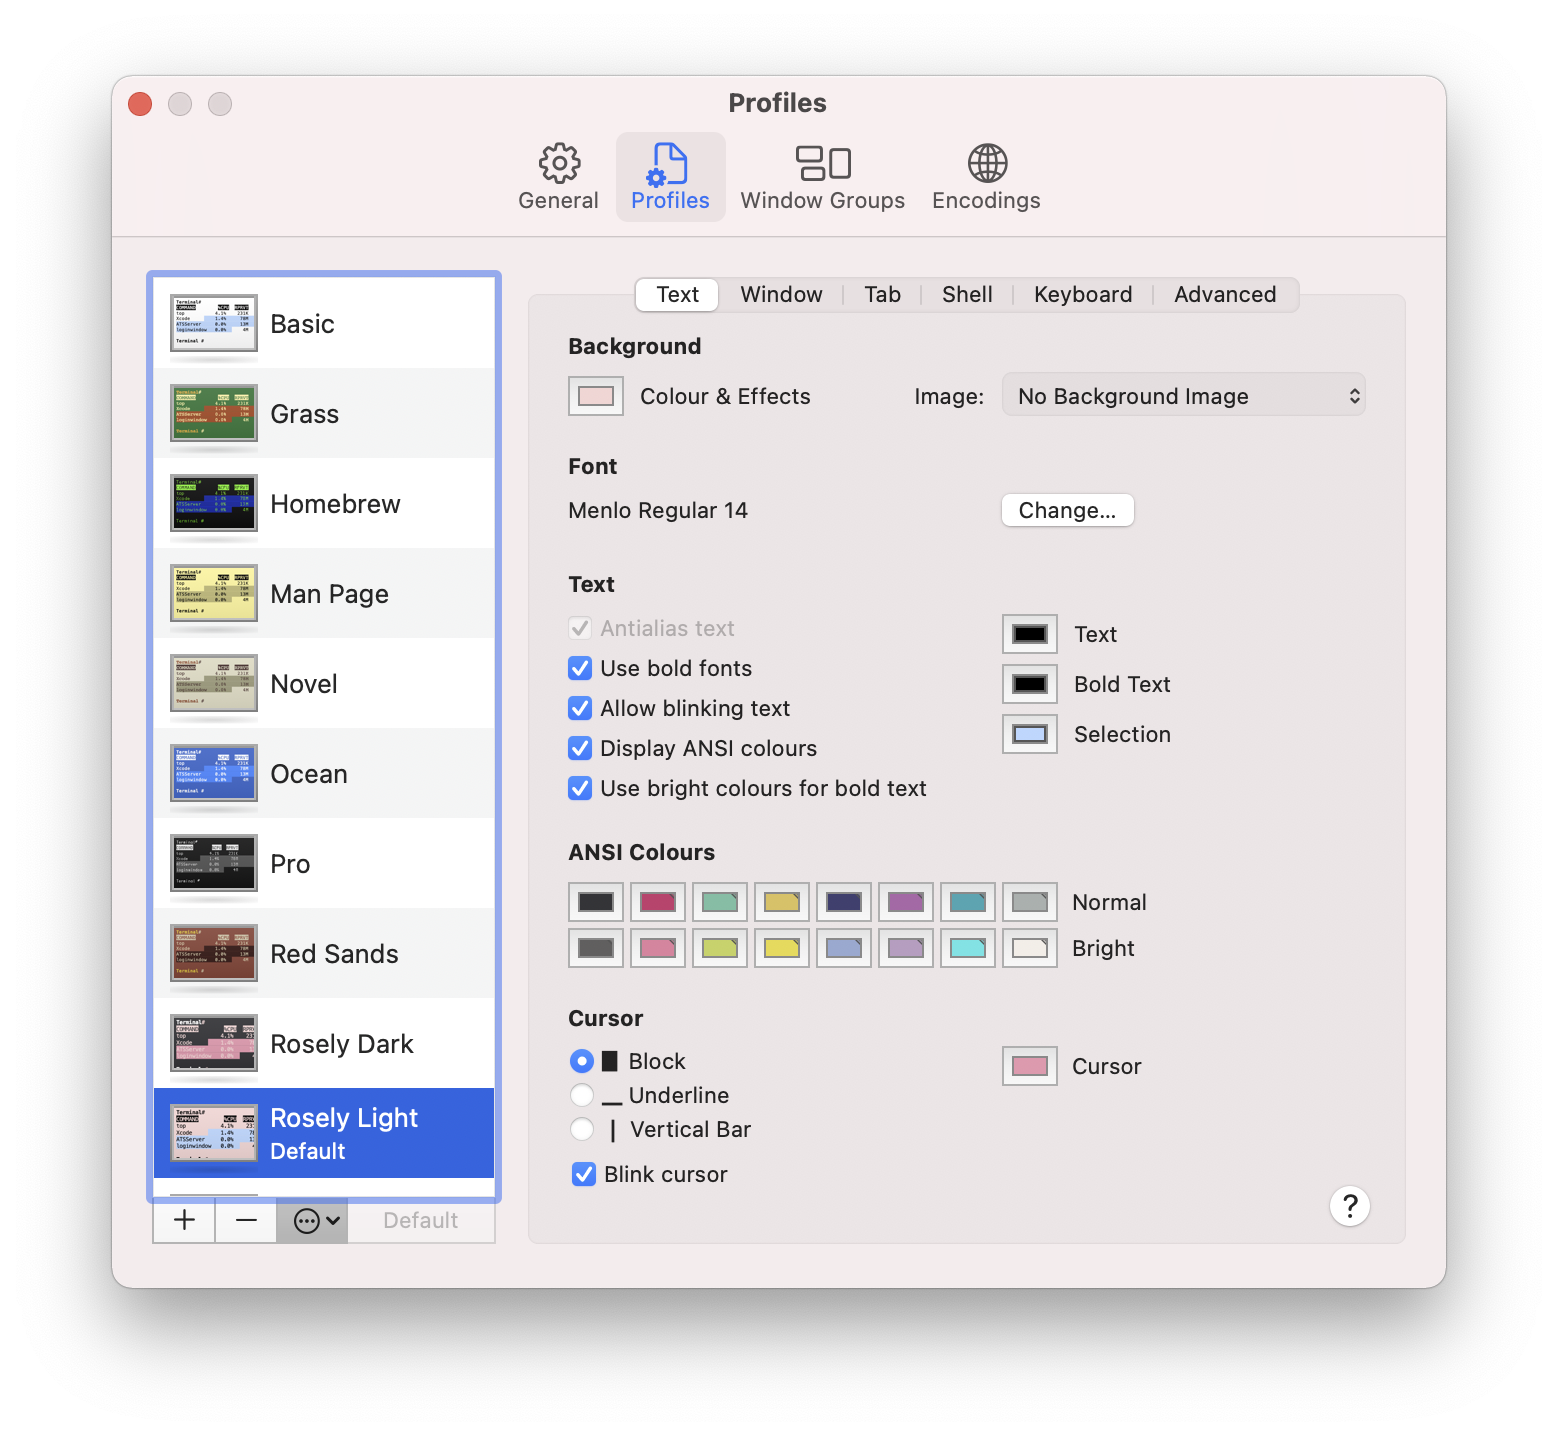
Task: Remove the selected profile using the minus button
Action: coord(245,1220)
